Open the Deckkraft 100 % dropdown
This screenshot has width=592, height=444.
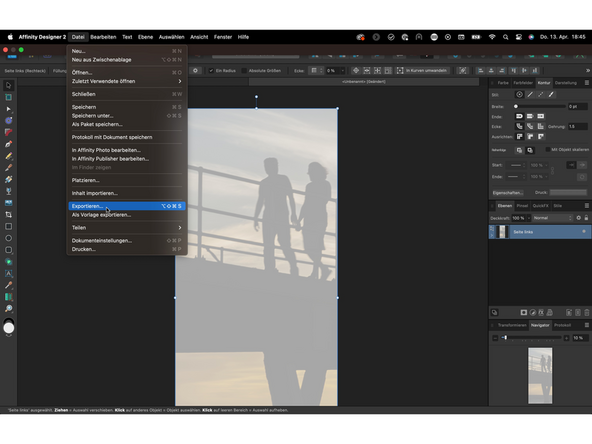529,218
